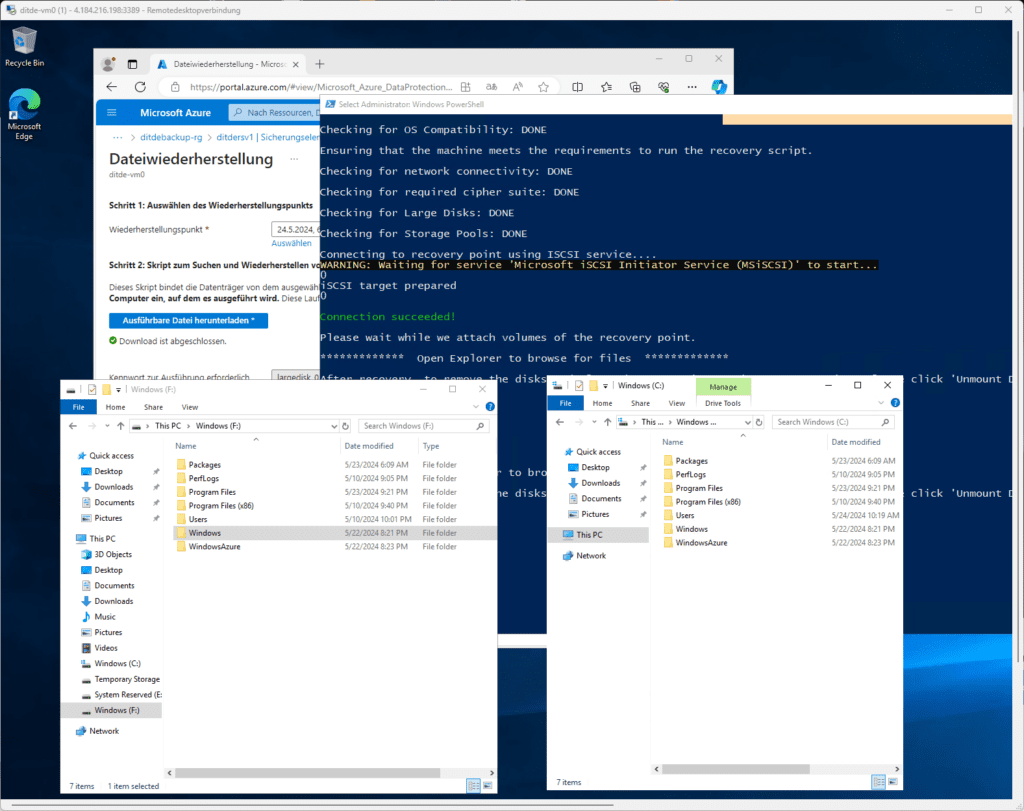
Task: Add a new tab in Edge
Action: 319,64
